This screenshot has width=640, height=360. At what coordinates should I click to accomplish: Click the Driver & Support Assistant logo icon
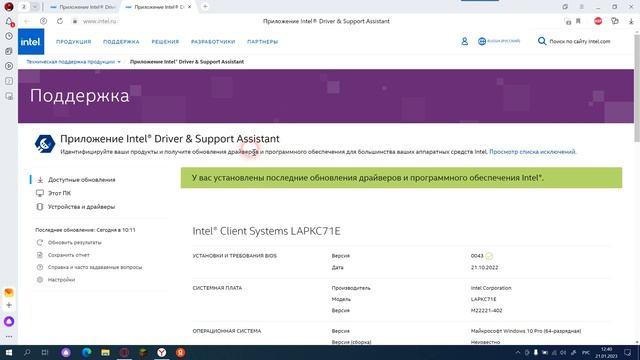[45, 144]
